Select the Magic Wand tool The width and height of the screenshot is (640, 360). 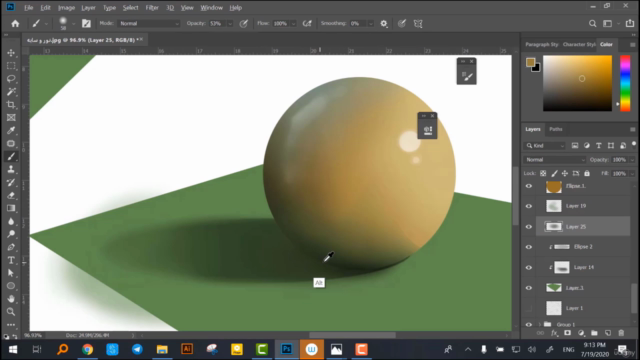pyautogui.click(x=11, y=91)
